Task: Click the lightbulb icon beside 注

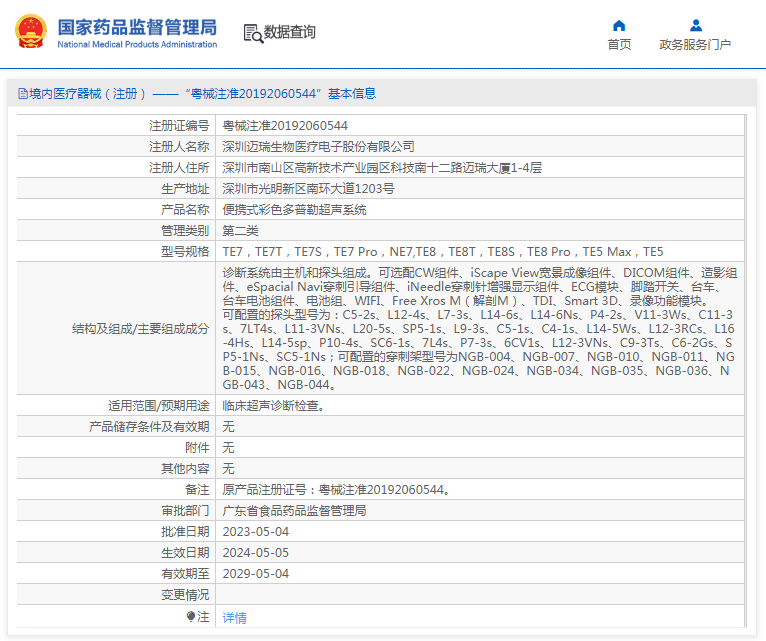Action: click(x=191, y=617)
